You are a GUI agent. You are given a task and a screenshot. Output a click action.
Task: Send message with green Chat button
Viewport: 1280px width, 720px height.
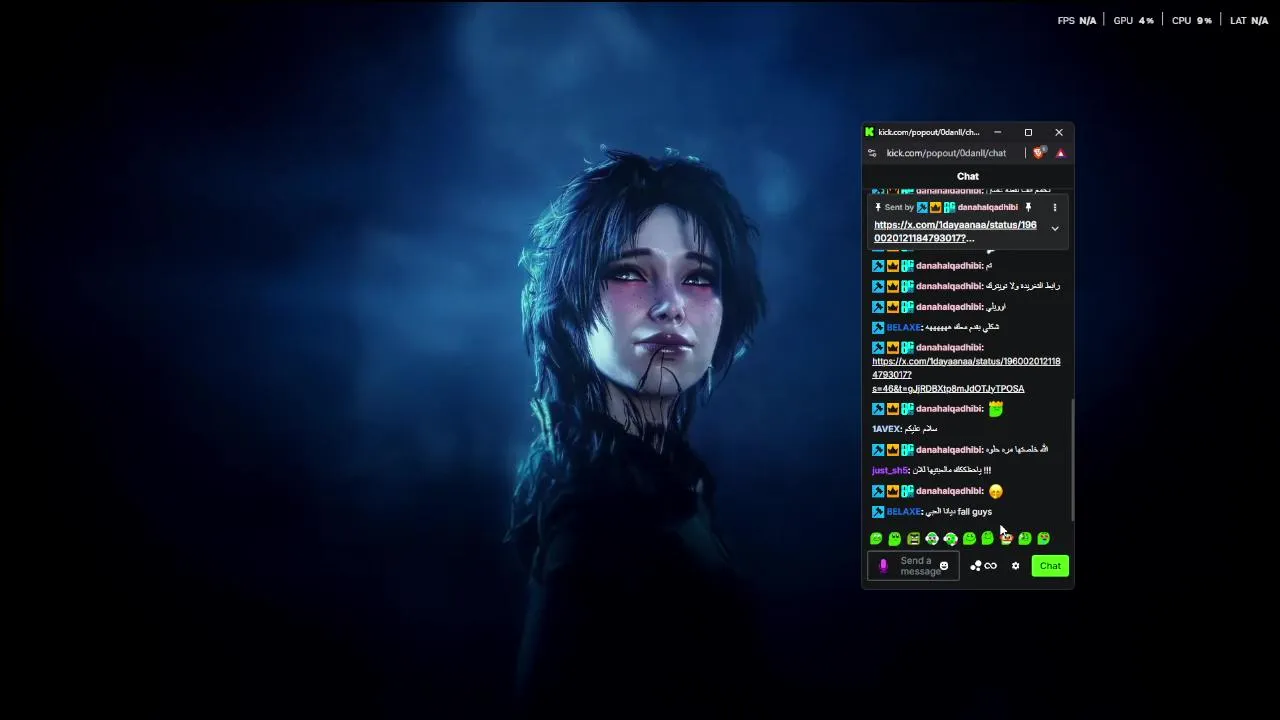pos(1050,566)
